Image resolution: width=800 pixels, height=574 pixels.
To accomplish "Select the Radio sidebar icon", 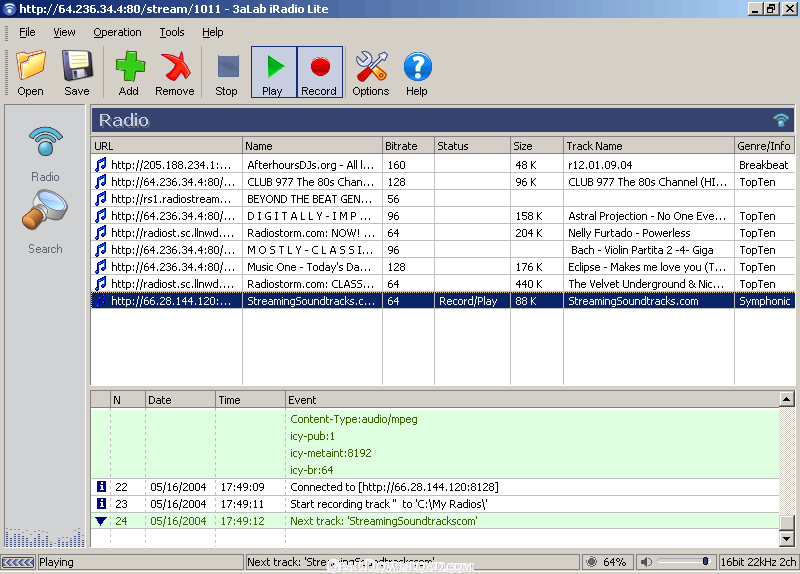I will click(45, 141).
